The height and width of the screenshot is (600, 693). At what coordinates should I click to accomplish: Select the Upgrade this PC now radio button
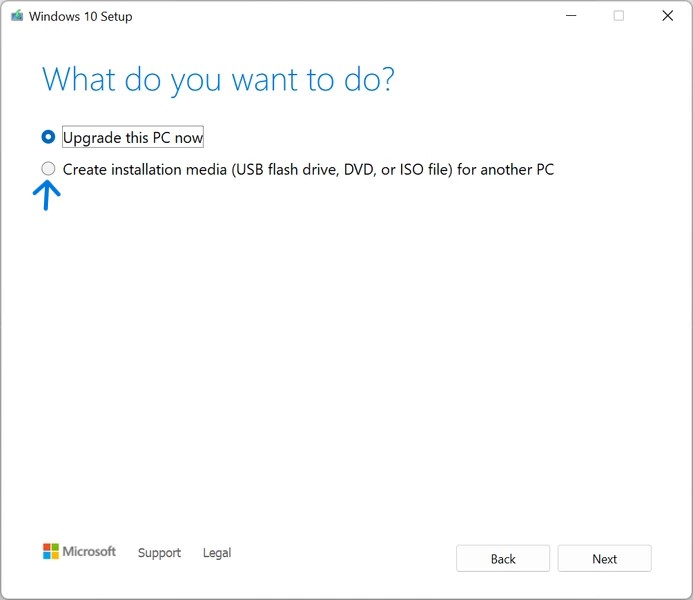48,137
